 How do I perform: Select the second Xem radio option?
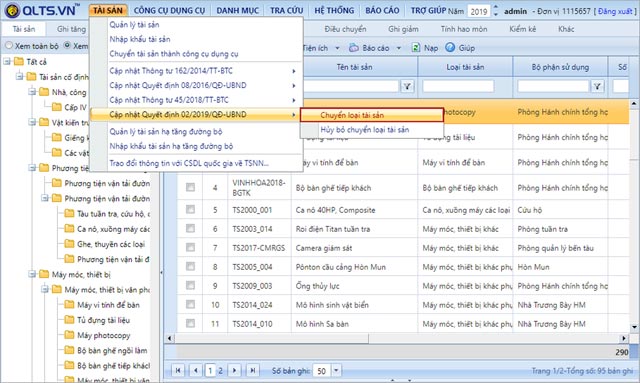(67, 45)
